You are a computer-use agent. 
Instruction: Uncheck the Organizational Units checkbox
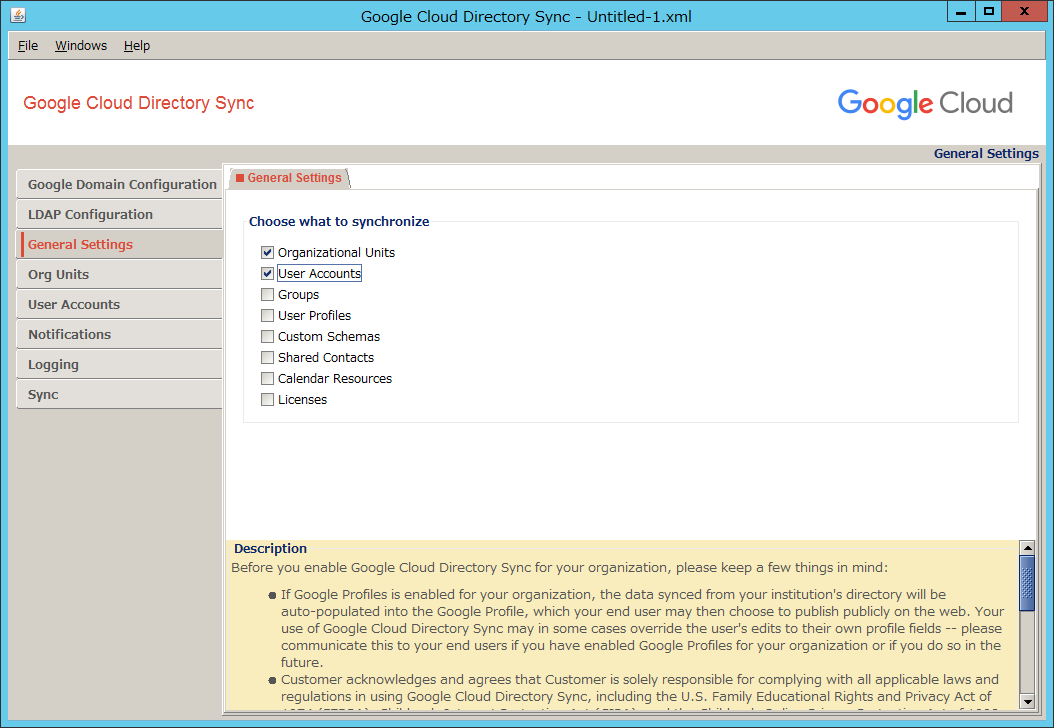(268, 253)
